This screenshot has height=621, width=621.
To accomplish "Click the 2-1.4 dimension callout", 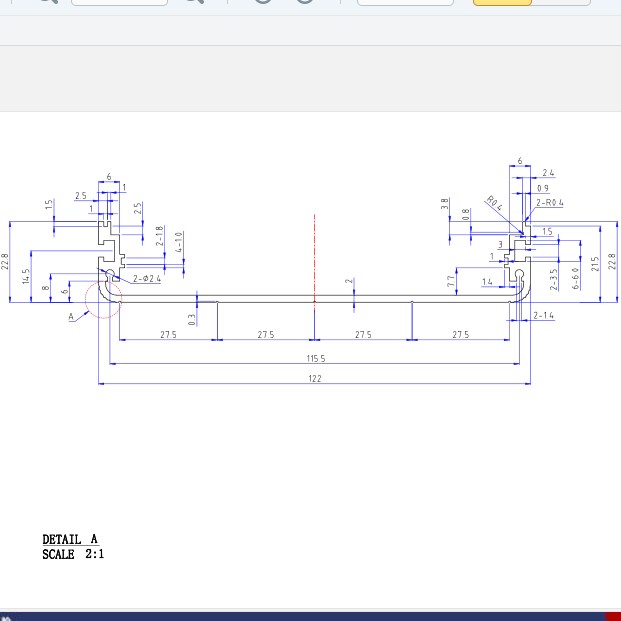I will pos(543,315).
